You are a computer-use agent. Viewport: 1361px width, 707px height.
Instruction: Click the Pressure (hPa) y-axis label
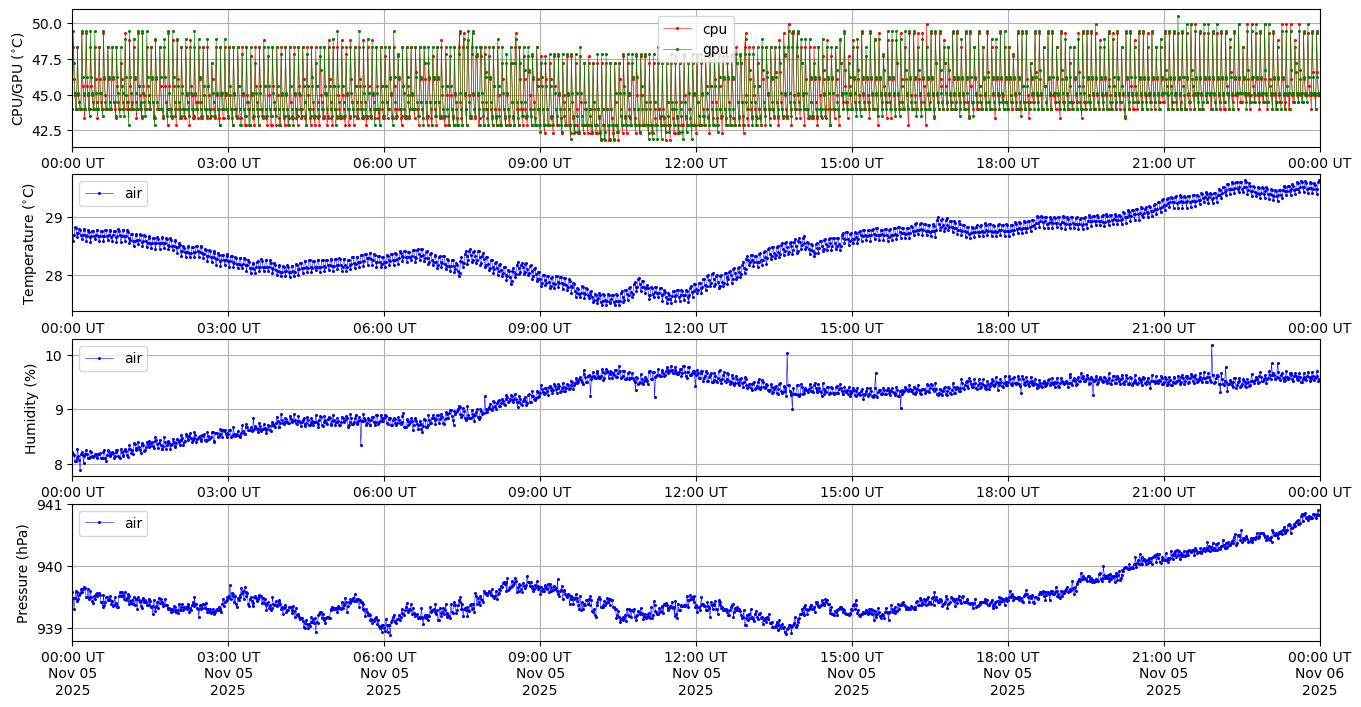click(x=23, y=573)
